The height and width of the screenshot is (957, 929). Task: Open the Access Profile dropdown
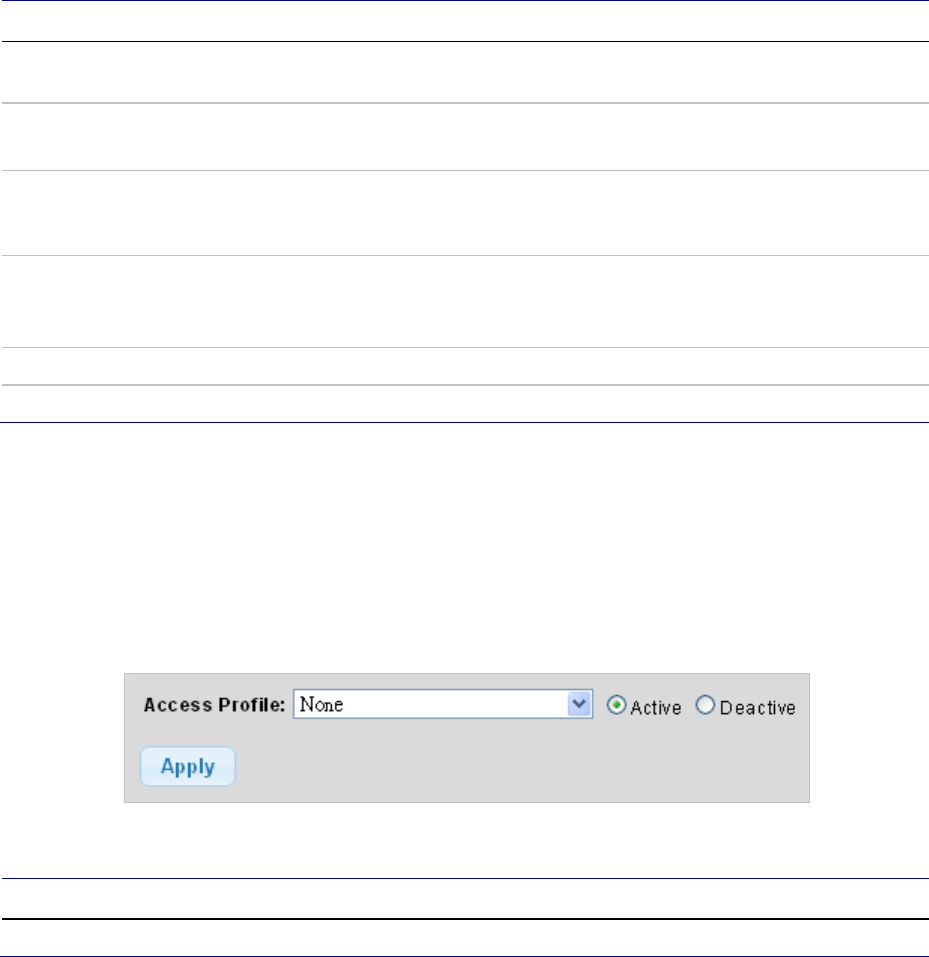(x=443, y=704)
